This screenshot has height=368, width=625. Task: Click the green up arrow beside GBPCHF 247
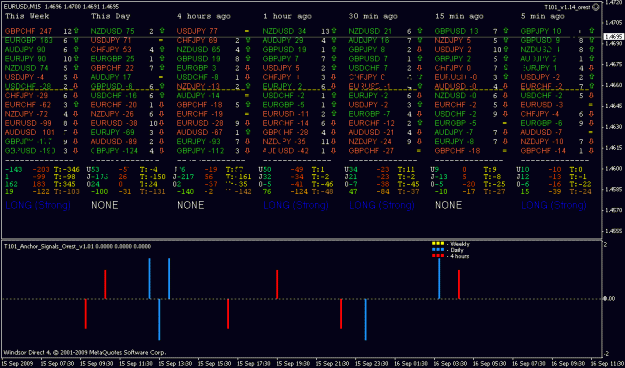click(76, 30)
